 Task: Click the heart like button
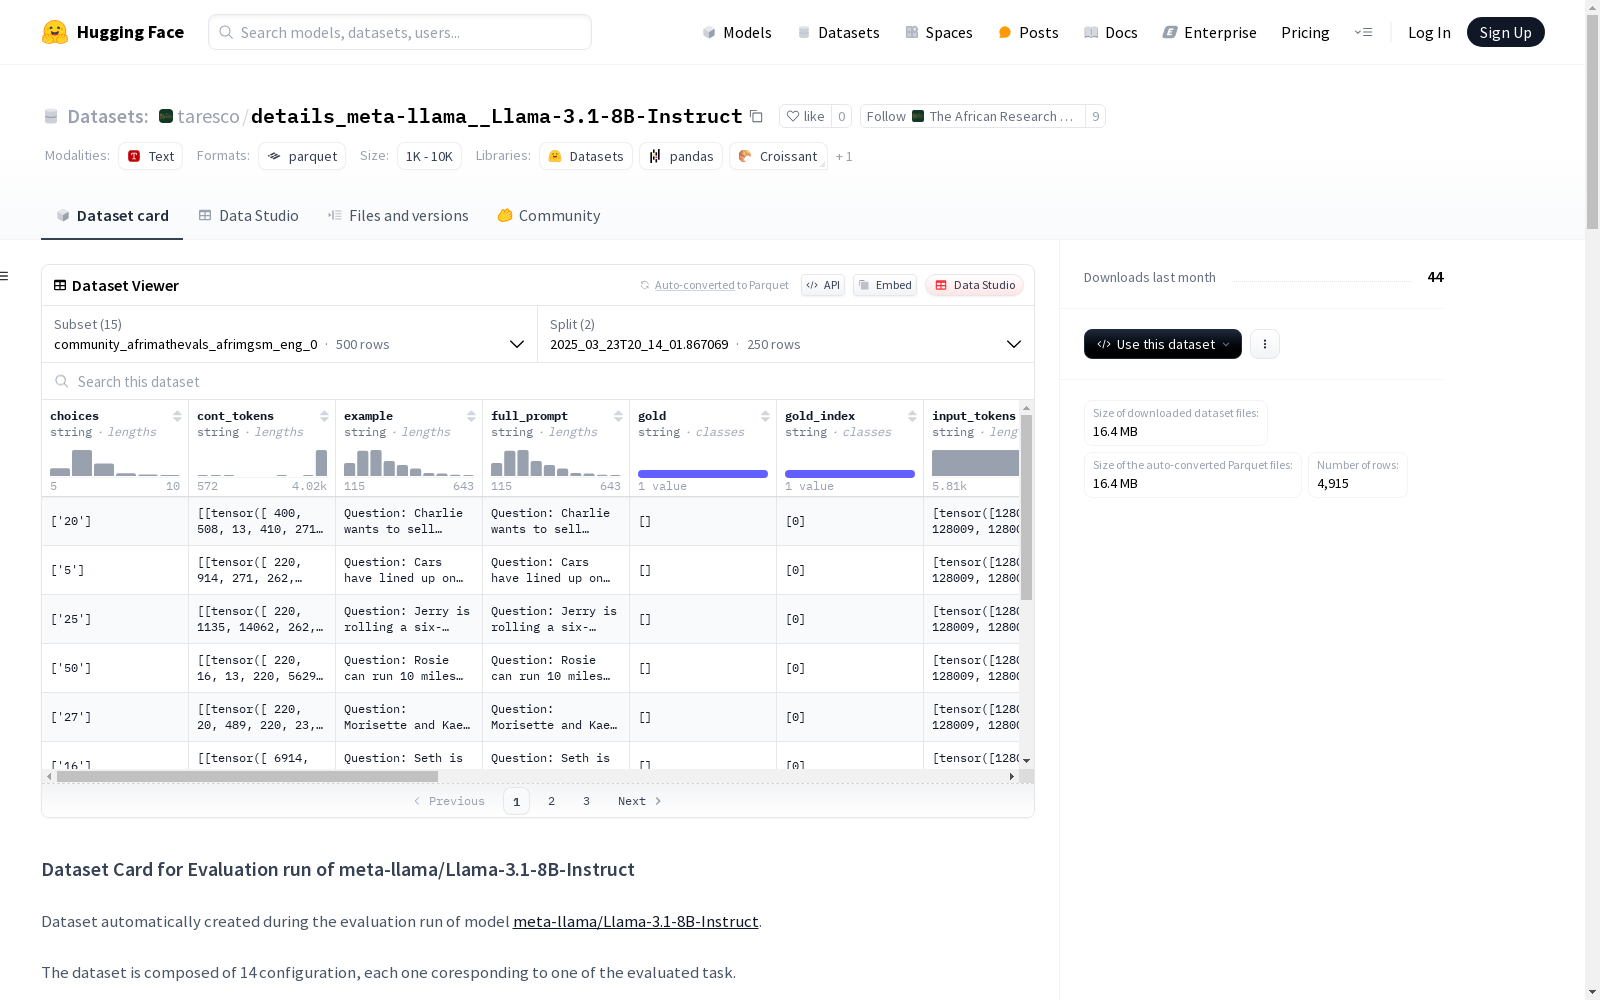pyautogui.click(x=805, y=116)
